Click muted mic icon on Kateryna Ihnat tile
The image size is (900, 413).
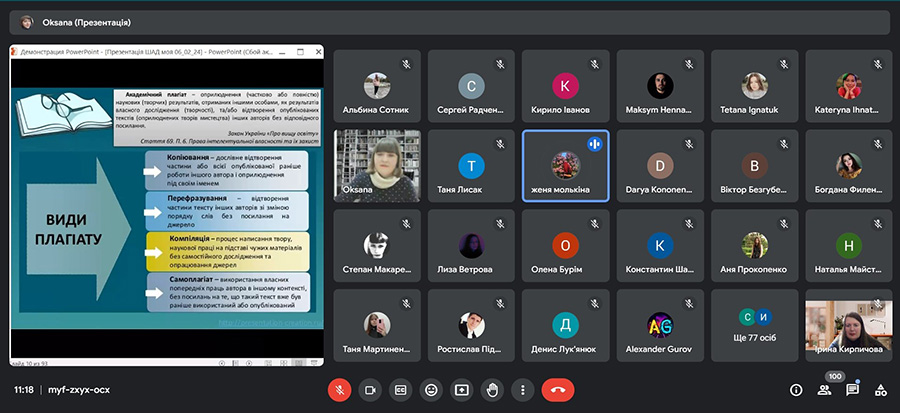pos(878,64)
